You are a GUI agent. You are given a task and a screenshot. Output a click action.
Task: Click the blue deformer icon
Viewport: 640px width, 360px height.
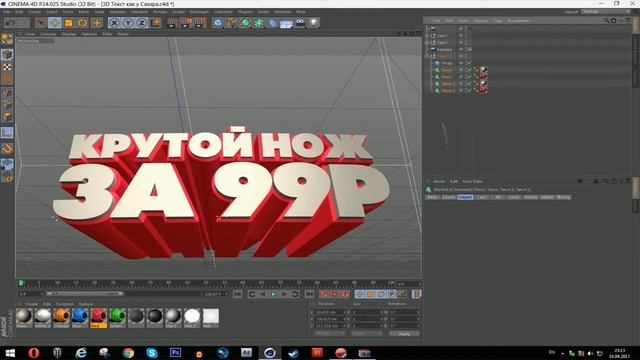click(272, 22)
